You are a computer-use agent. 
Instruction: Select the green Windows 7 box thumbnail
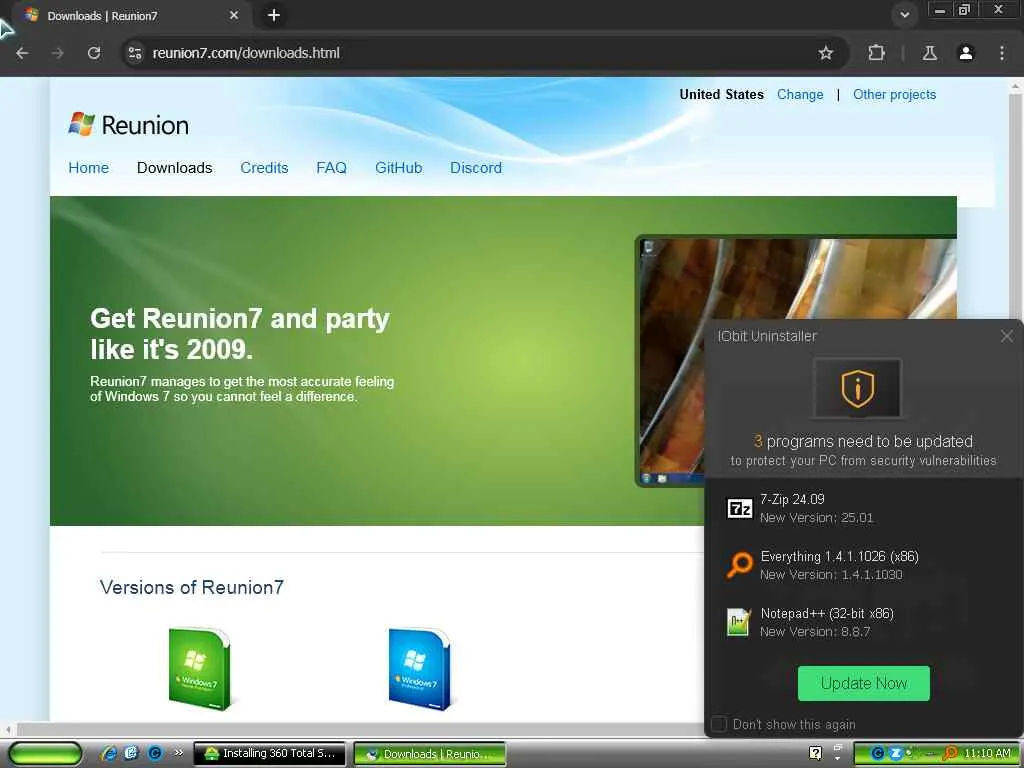[200, 668]
